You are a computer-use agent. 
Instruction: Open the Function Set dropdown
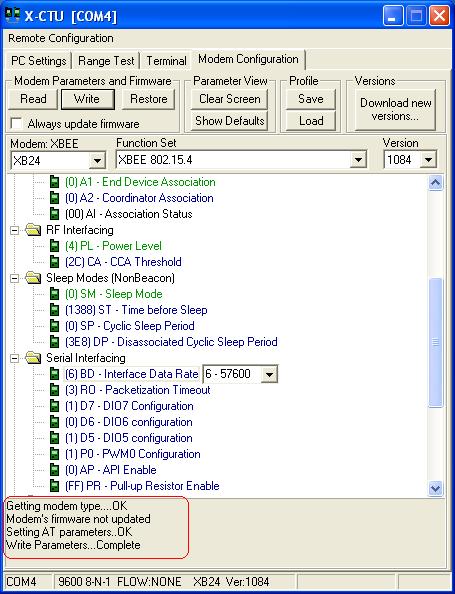click(x=358, y=160)
